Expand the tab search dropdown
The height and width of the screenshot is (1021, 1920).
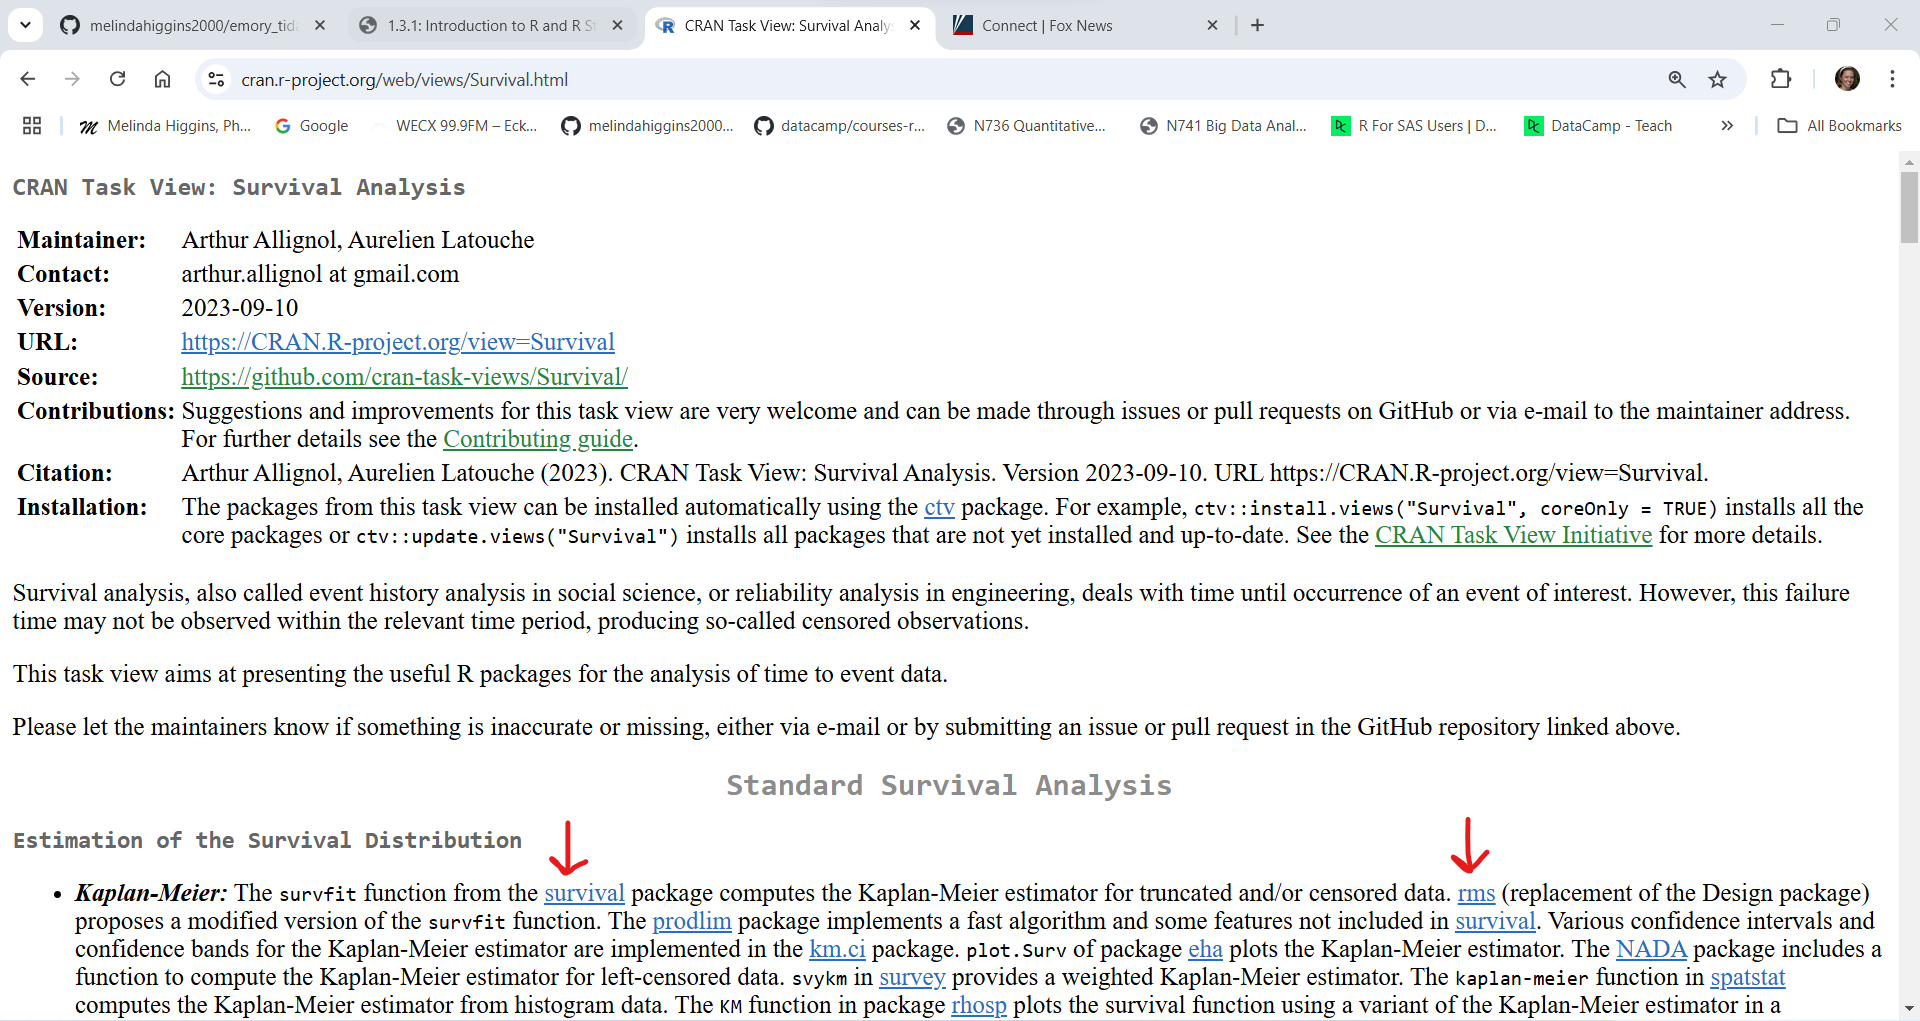tap(25, 25)
